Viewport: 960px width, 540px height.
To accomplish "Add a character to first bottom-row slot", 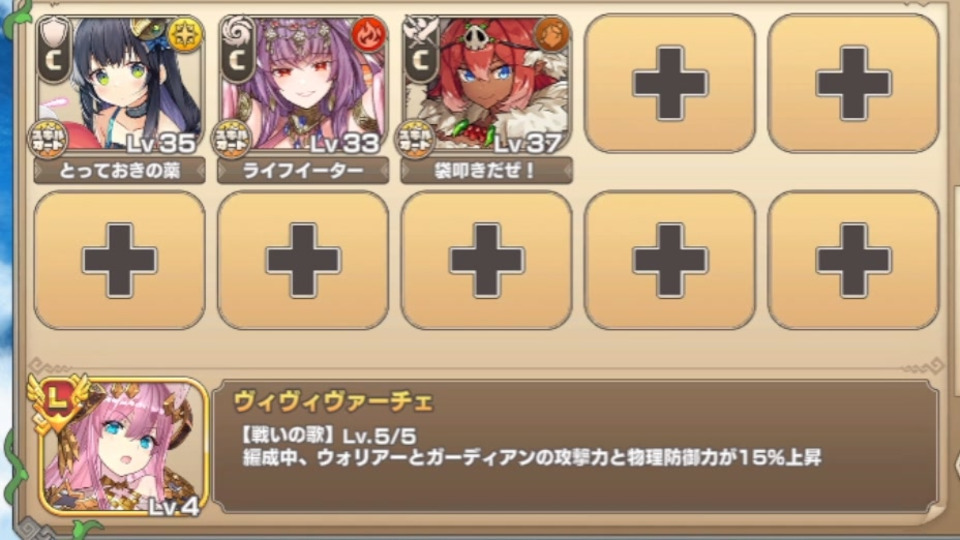I will tap(119, 260).
